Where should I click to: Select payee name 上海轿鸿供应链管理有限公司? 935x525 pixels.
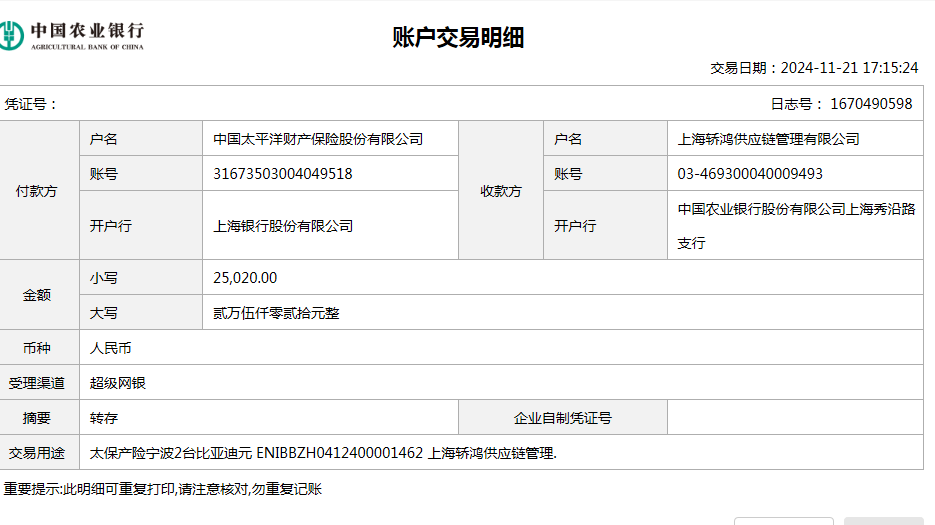(x=768, y=139)
